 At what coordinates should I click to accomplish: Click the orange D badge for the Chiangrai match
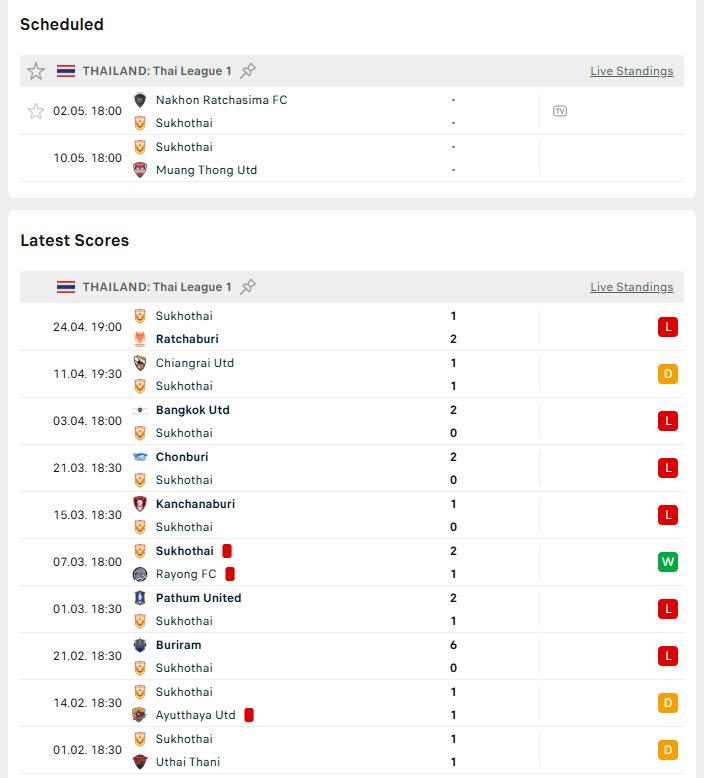667,374
